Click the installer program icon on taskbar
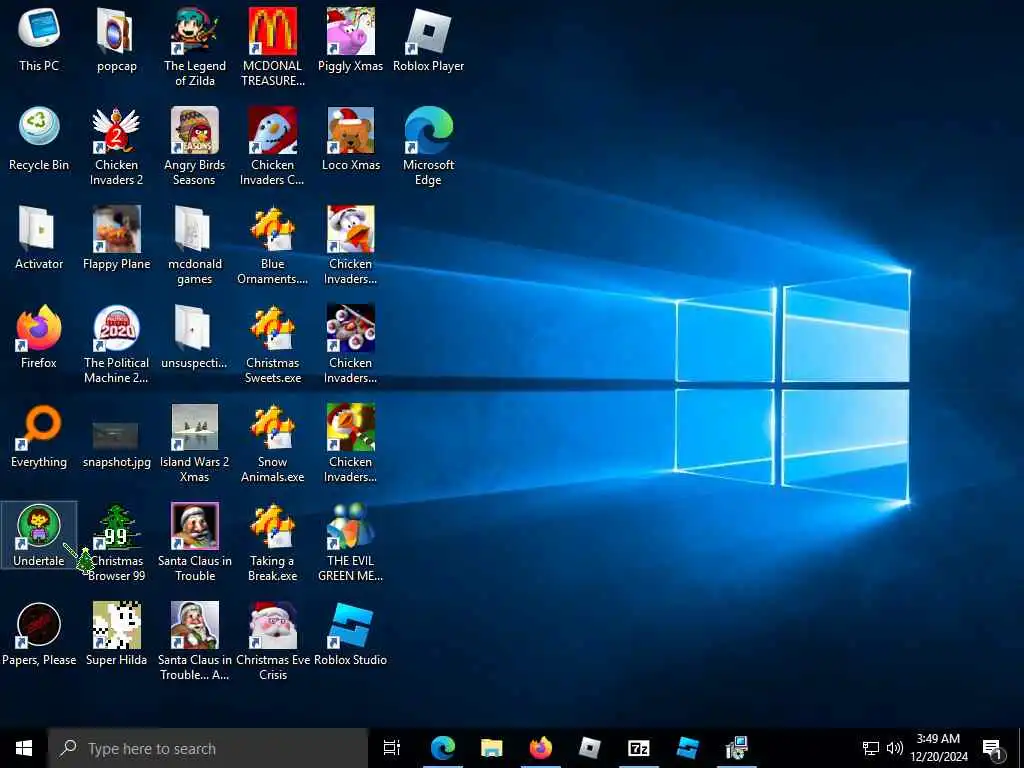Image resolution: width=1024 pixels, height=768 pixels. pos(737,748)
